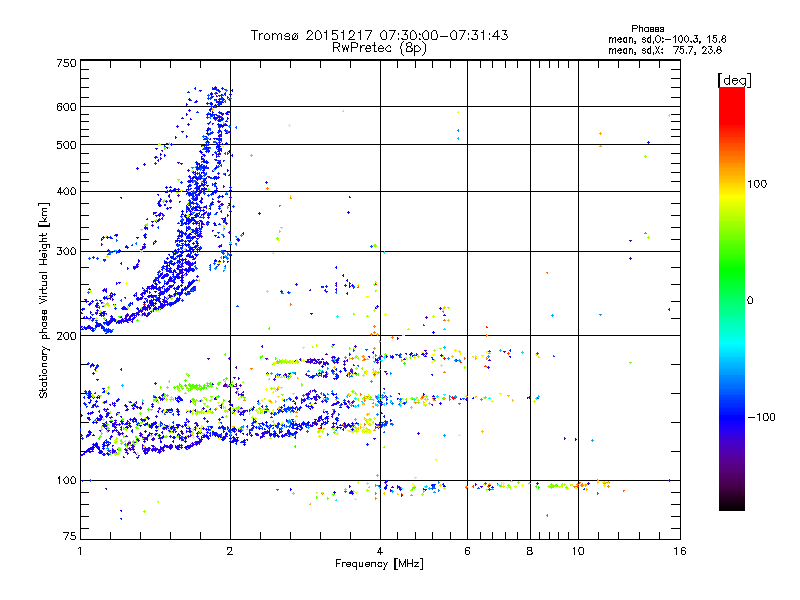Click the x-axis frequency label "10"

[578, 551]
